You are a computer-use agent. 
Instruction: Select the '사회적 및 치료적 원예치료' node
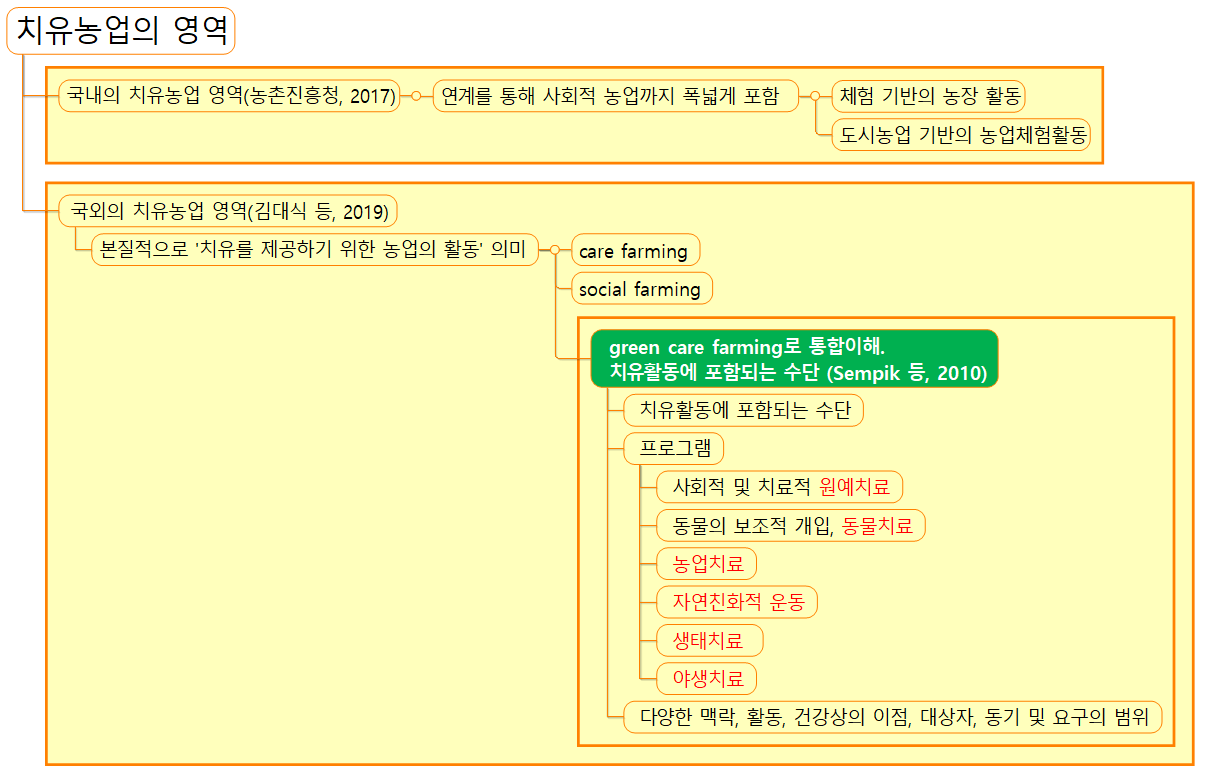pos(779,487)
